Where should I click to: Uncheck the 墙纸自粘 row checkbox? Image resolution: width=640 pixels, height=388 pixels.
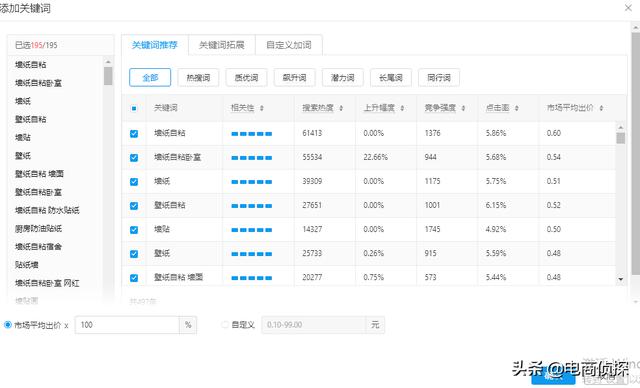point(134,133)
